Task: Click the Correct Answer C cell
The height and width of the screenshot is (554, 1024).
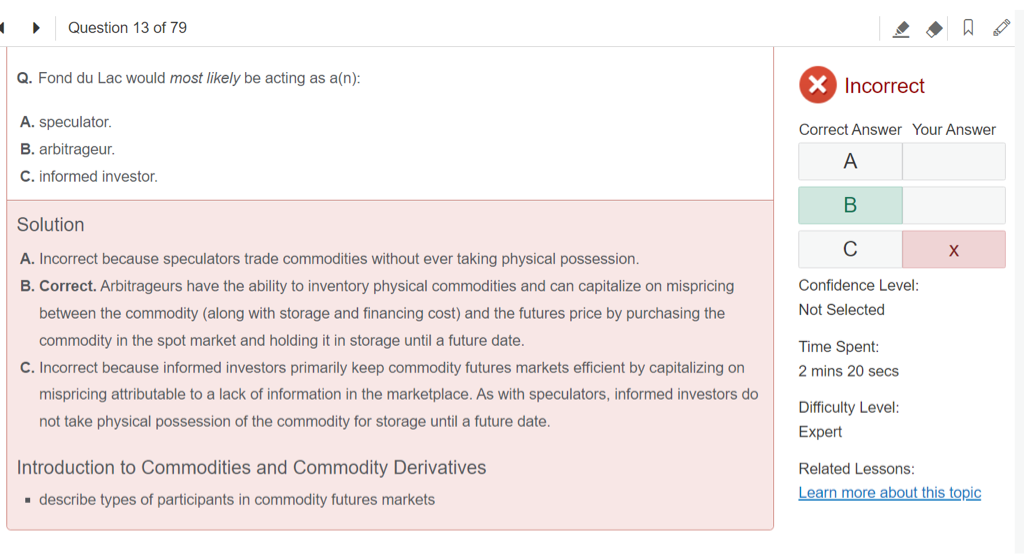Action: [x=850, y=249]
